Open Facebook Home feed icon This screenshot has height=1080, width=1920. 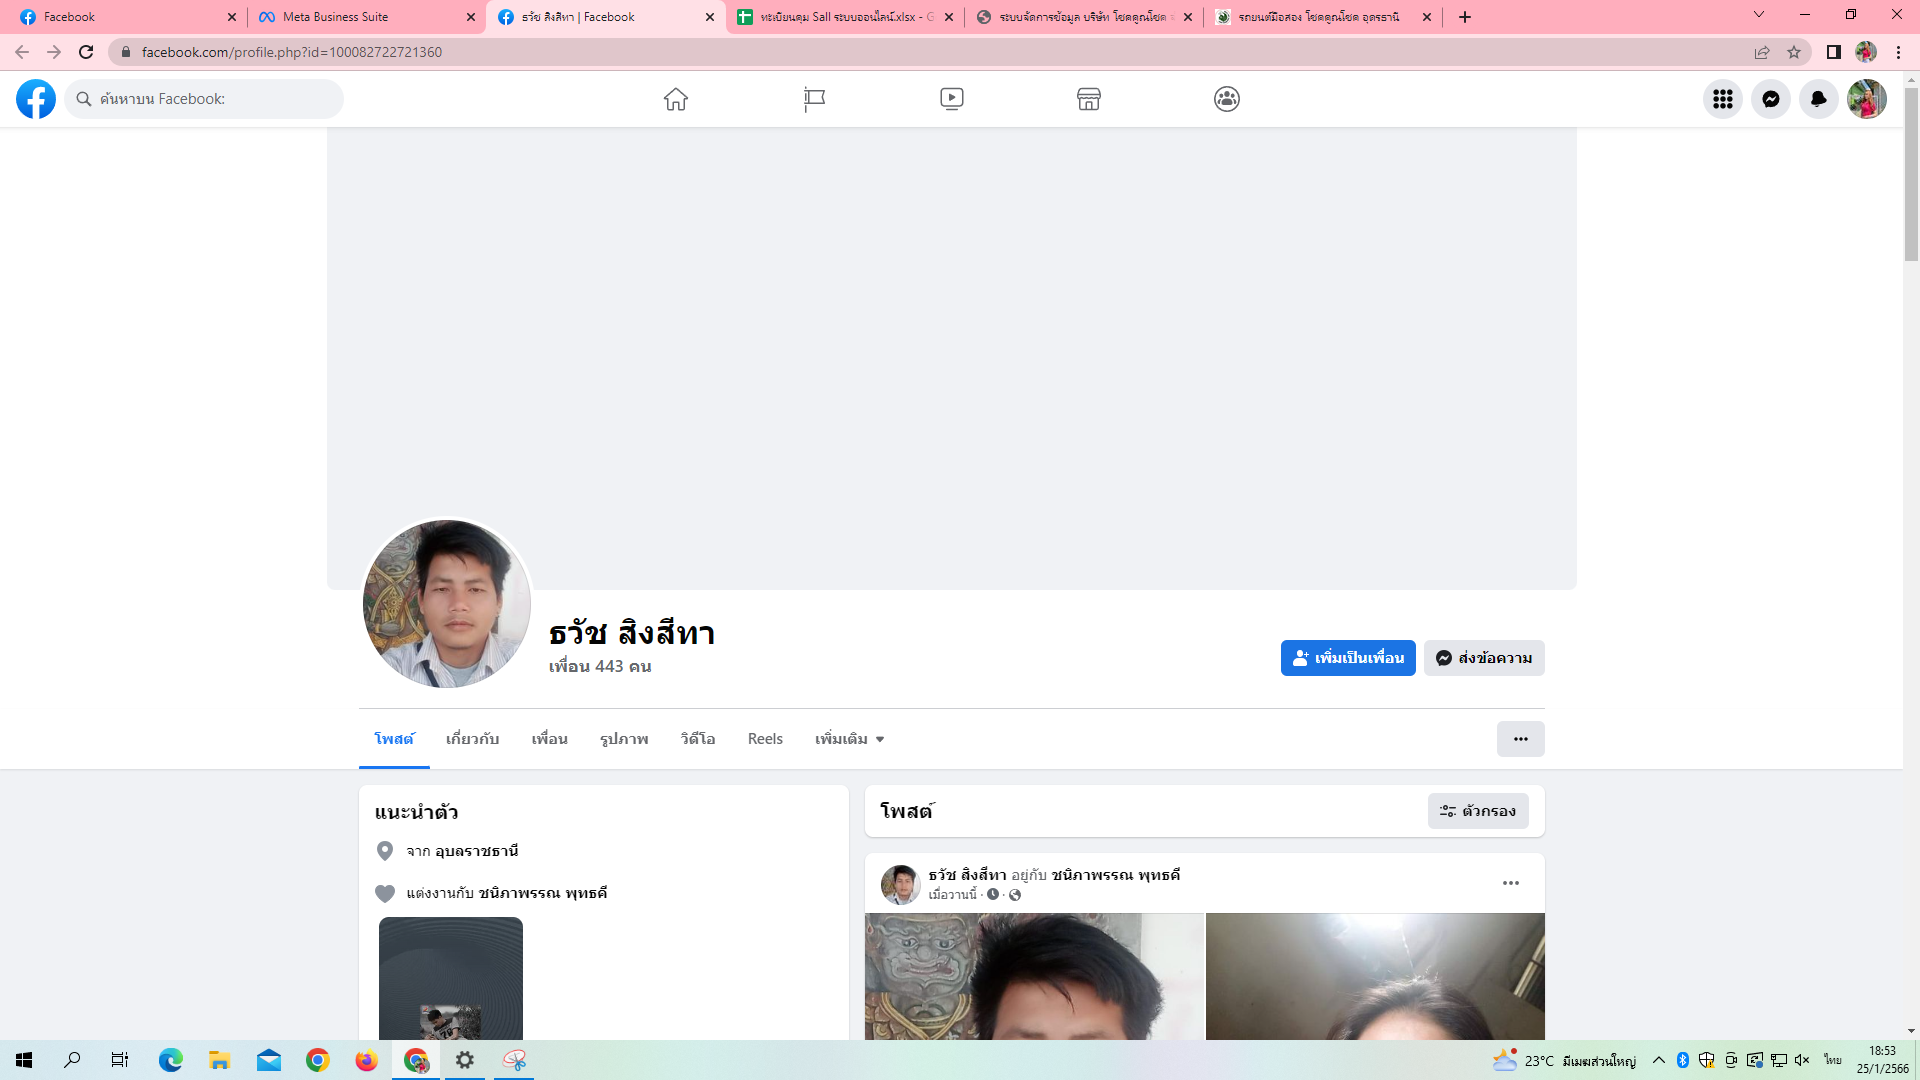[676, 99]
